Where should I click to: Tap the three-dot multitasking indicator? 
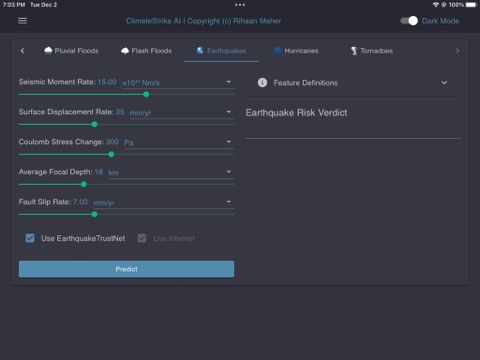point(240,5)
